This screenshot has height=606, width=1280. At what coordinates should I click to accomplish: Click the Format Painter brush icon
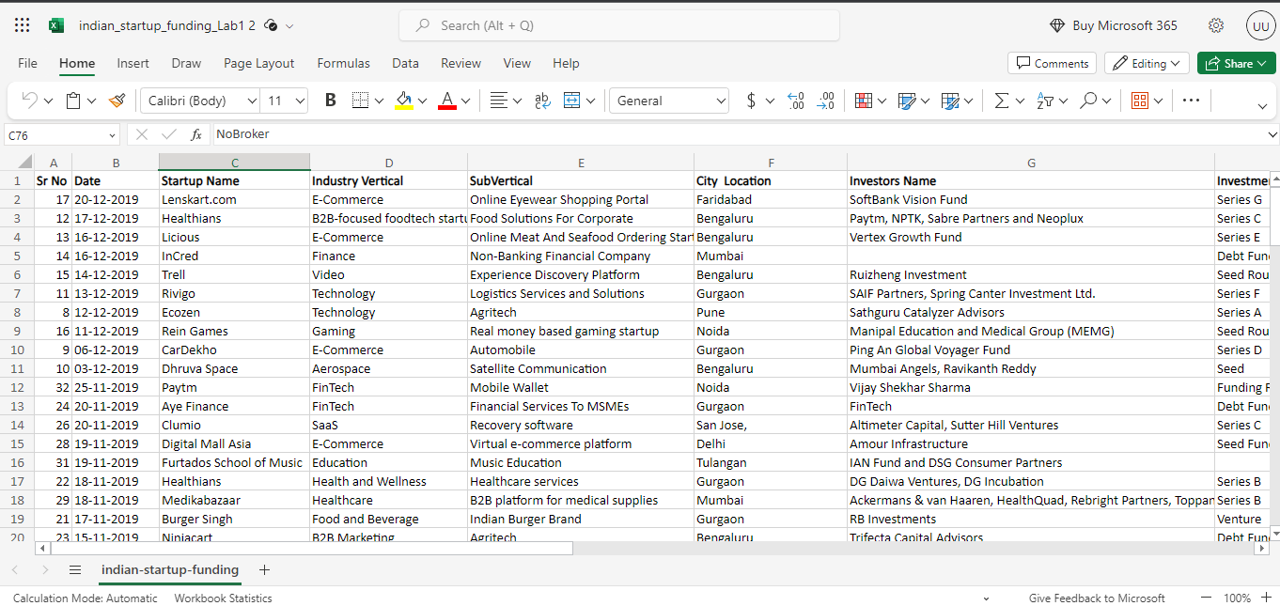point(117,101)
